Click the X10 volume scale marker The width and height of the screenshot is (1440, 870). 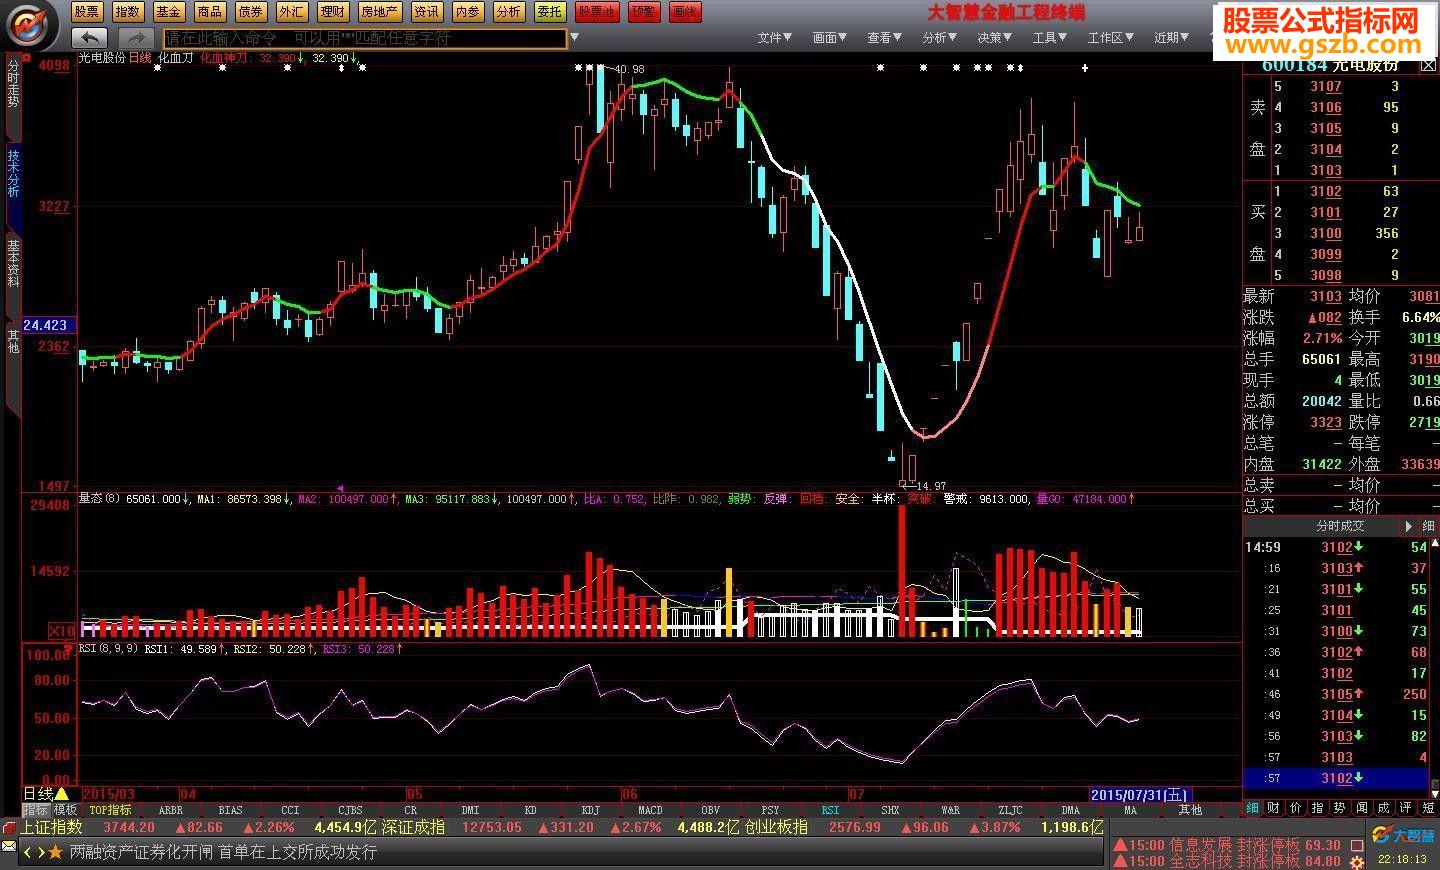(62, 631)
